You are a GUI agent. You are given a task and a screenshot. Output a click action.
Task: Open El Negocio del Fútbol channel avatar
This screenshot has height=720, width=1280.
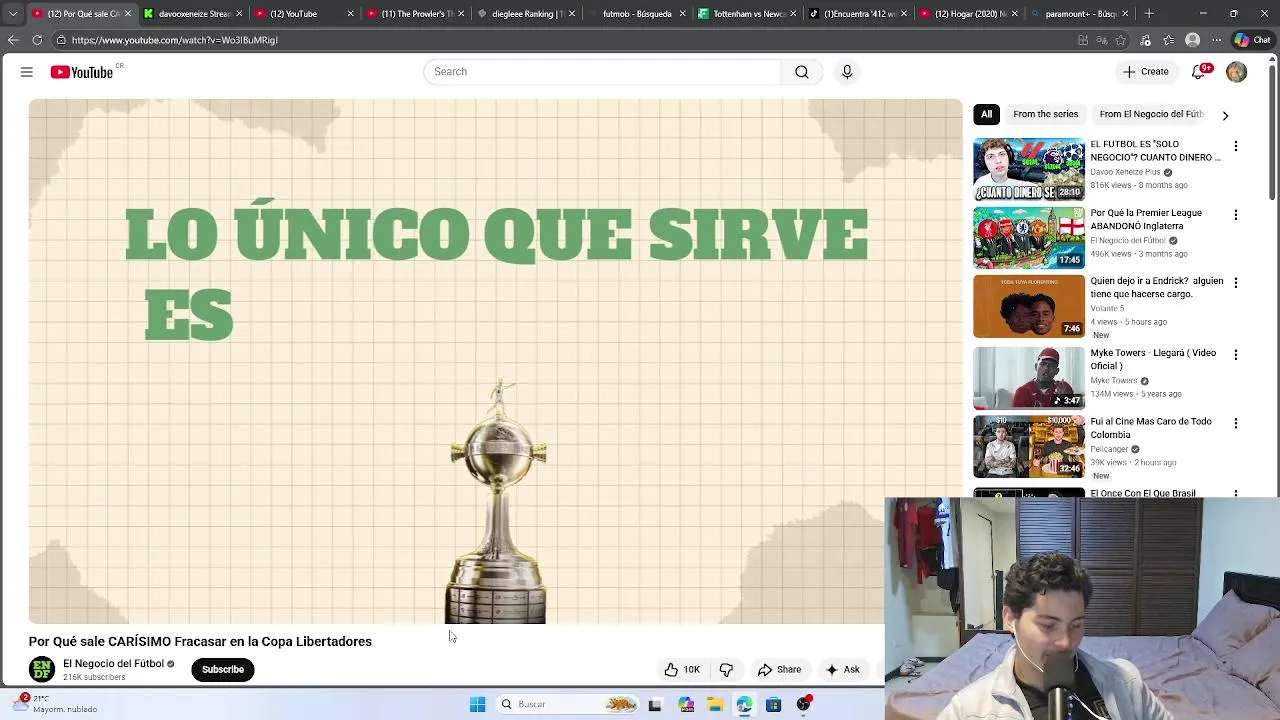tap(42, 669)
